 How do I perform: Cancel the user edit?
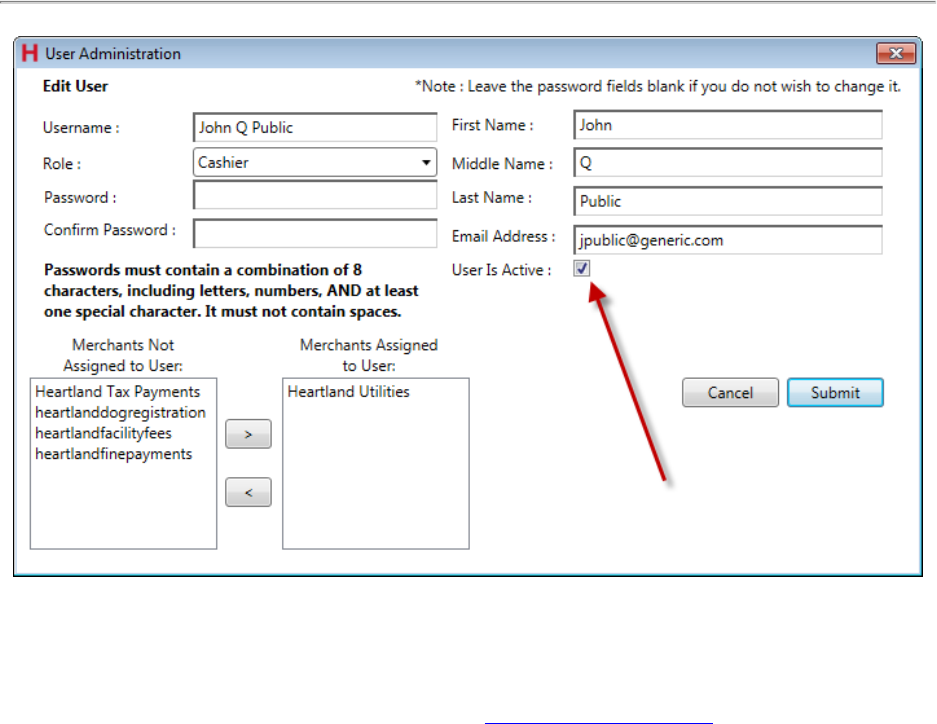coord(730,392)
